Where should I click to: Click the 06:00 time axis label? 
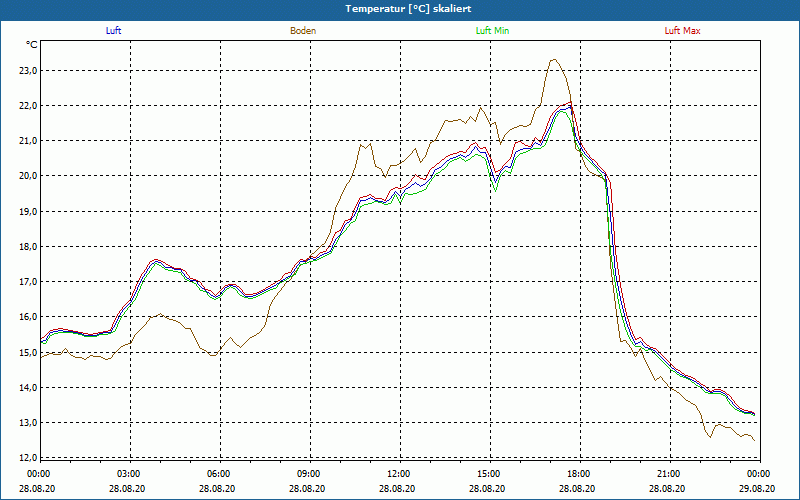click(x=217, y=474)
